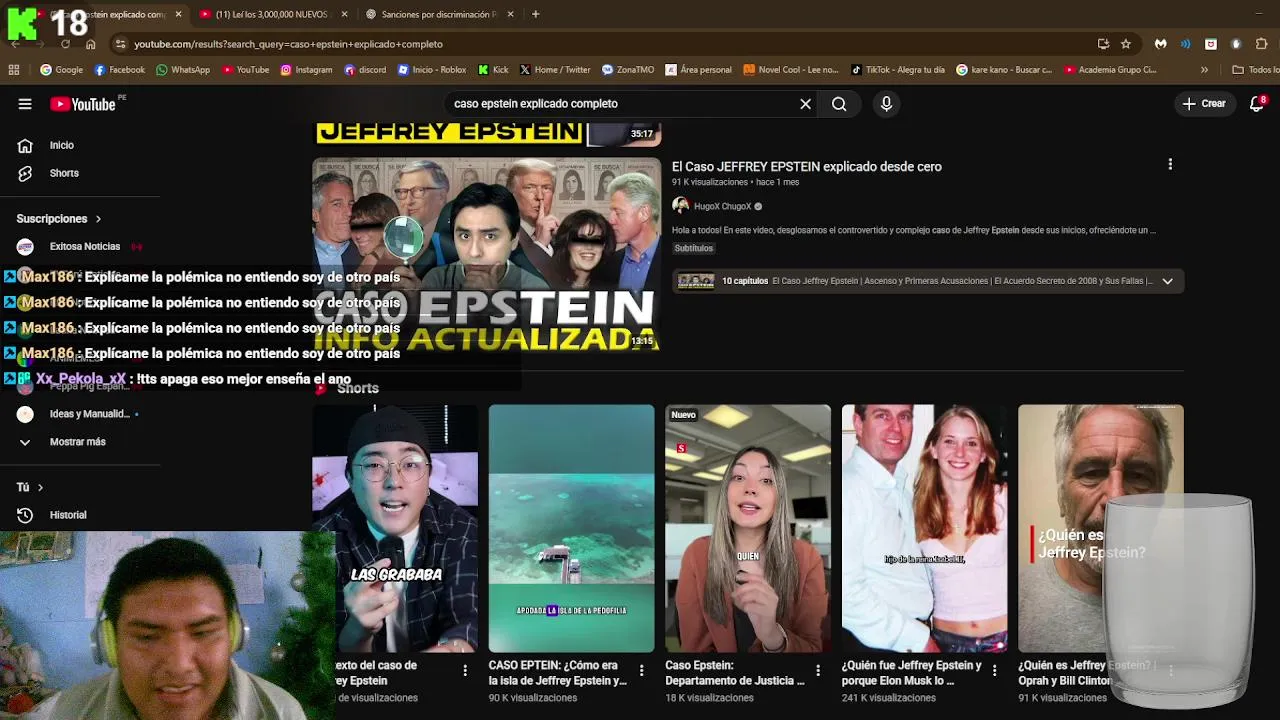
Task: Play the Elon Musk Epstein short thumbnail
Action: click(925, 528)
